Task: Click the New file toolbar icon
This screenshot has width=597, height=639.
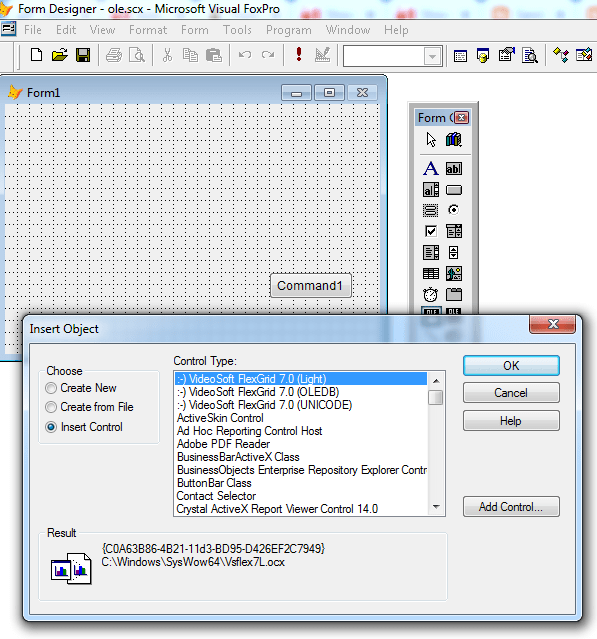Action: [x=36, y=55]
